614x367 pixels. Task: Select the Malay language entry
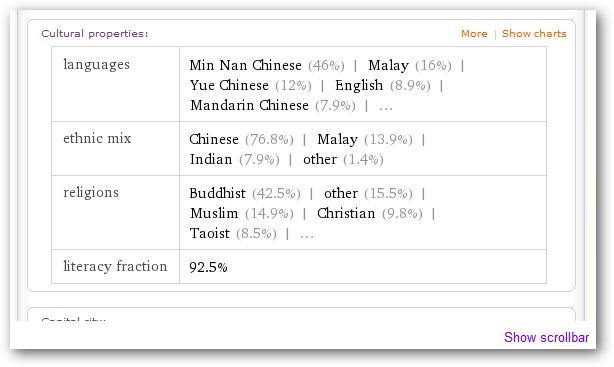tap(388, 65)
